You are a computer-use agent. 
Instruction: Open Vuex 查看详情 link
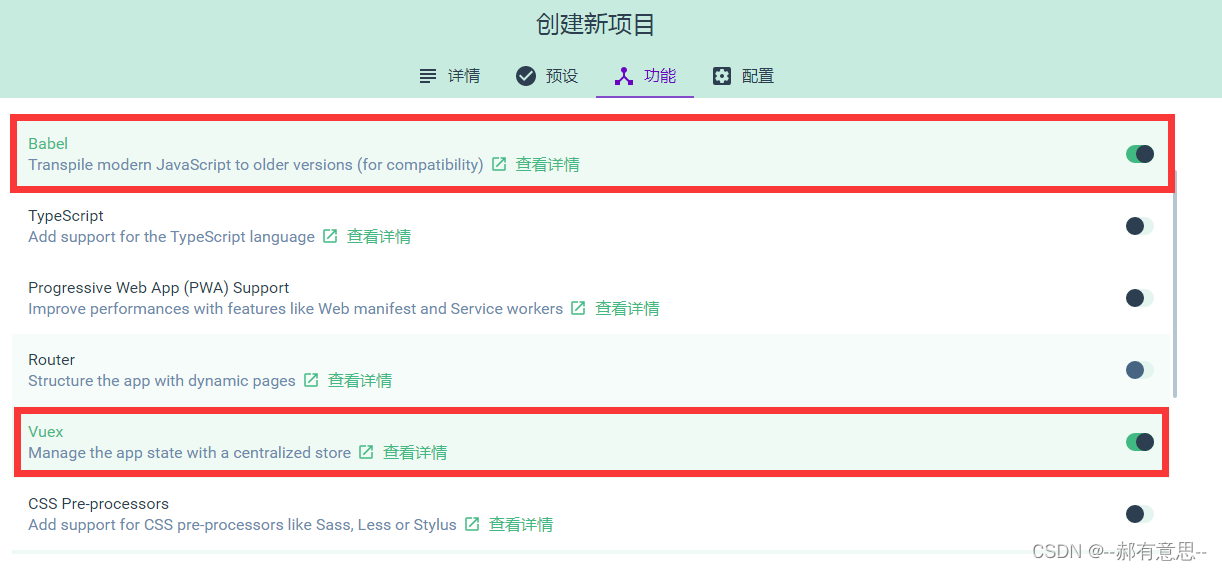(x=415, y=453)
